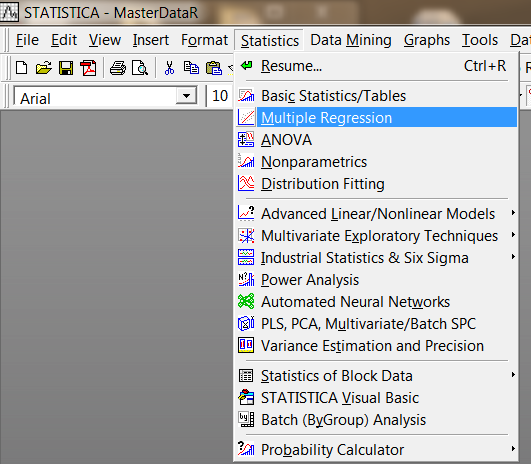This screenshot has width=531, height=464.
Task: Select Batch (ByGroup) Analysis entry
Action: (376, 420)
